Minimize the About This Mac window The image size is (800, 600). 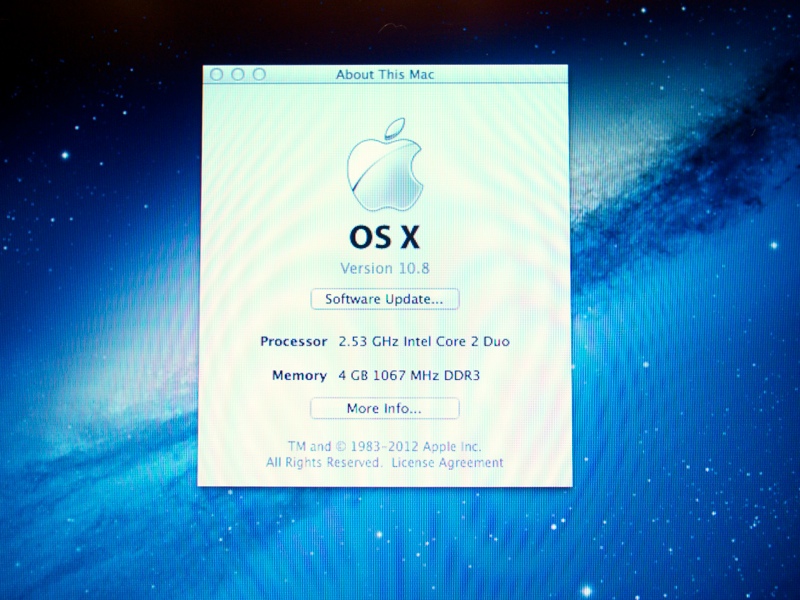[x=238, y=74]
